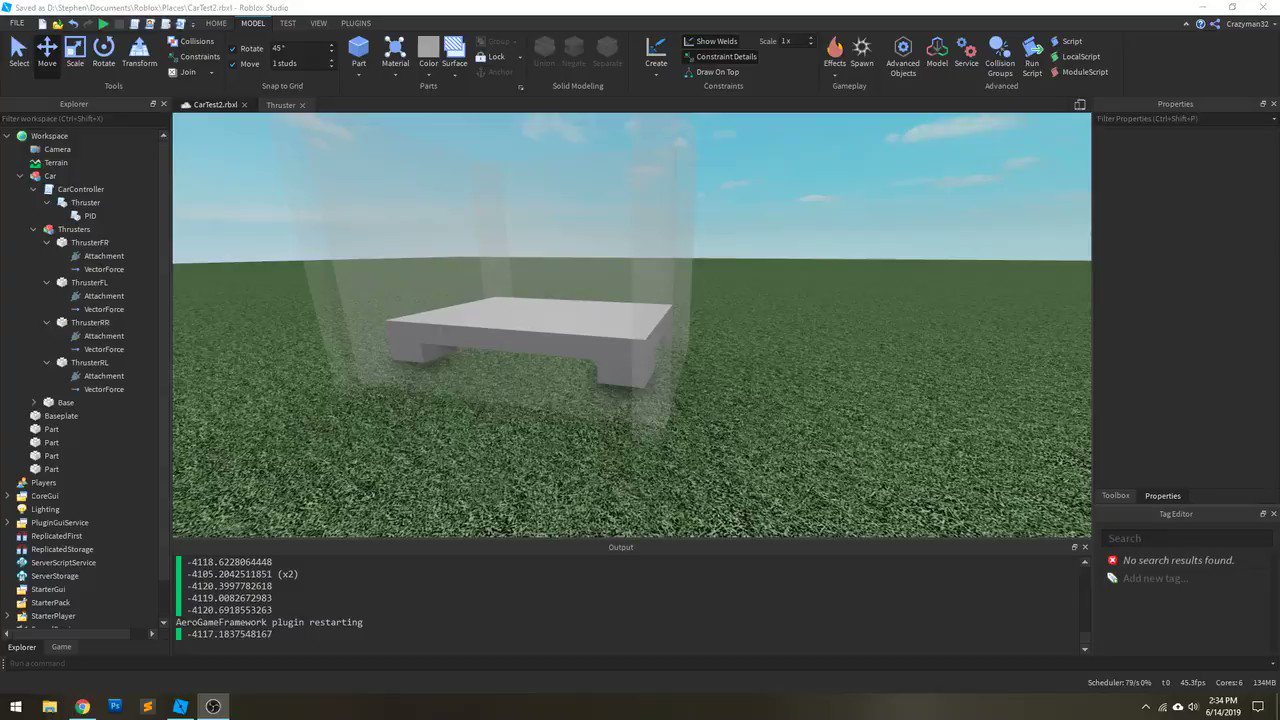Open the Transform tool
The height and width of the screenshot is (720, 1280).
pos(139,50)
